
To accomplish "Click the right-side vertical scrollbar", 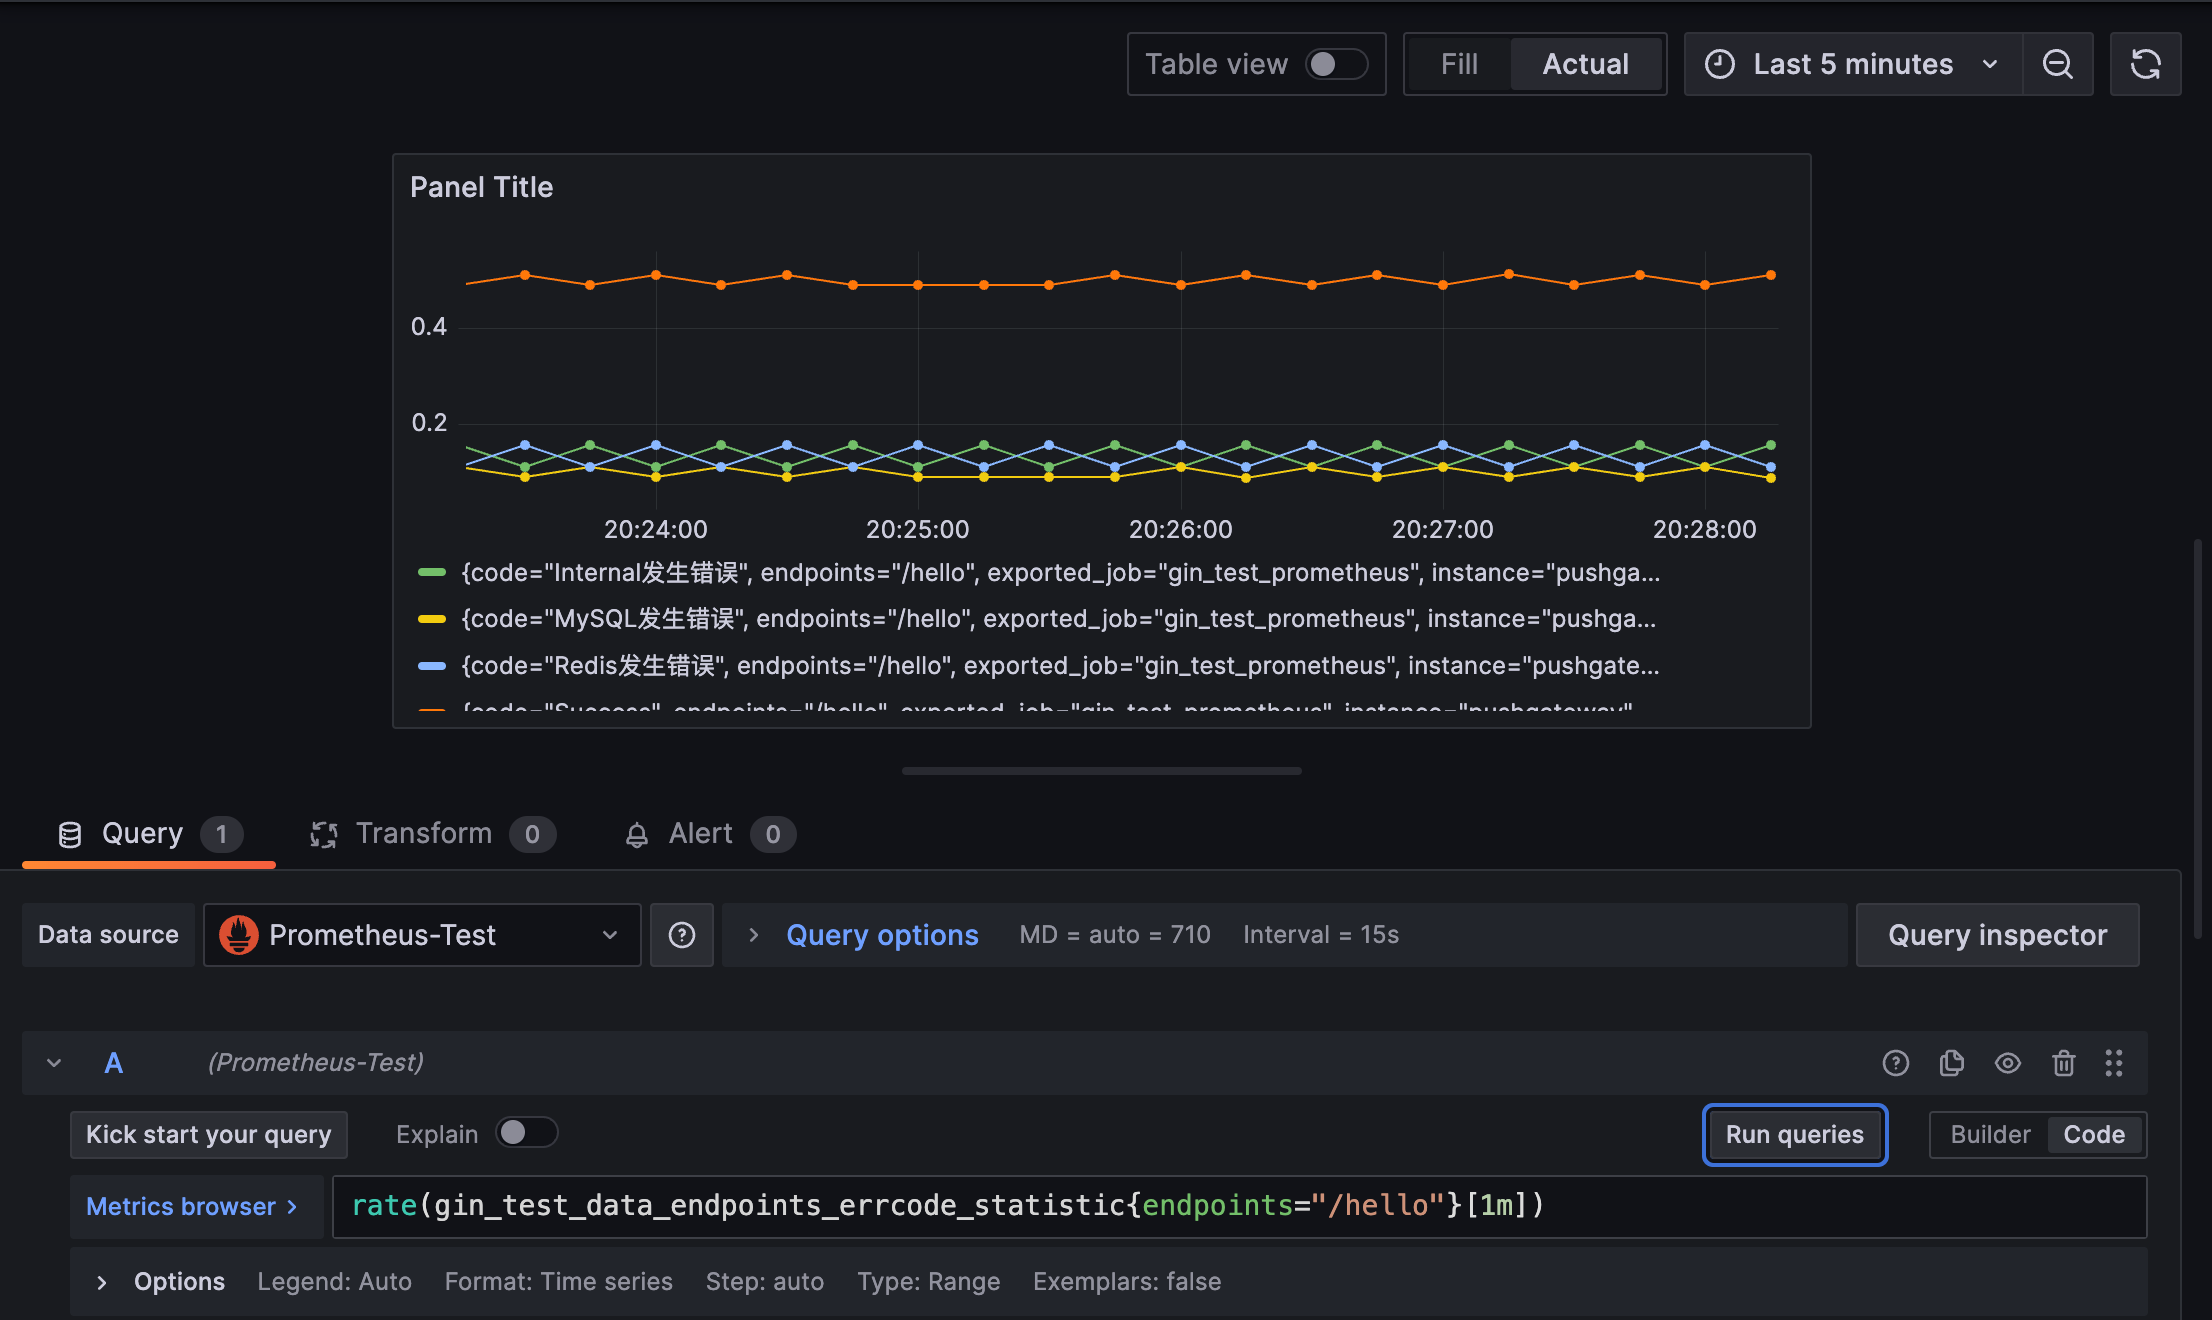I will (x=2198, y=740).
